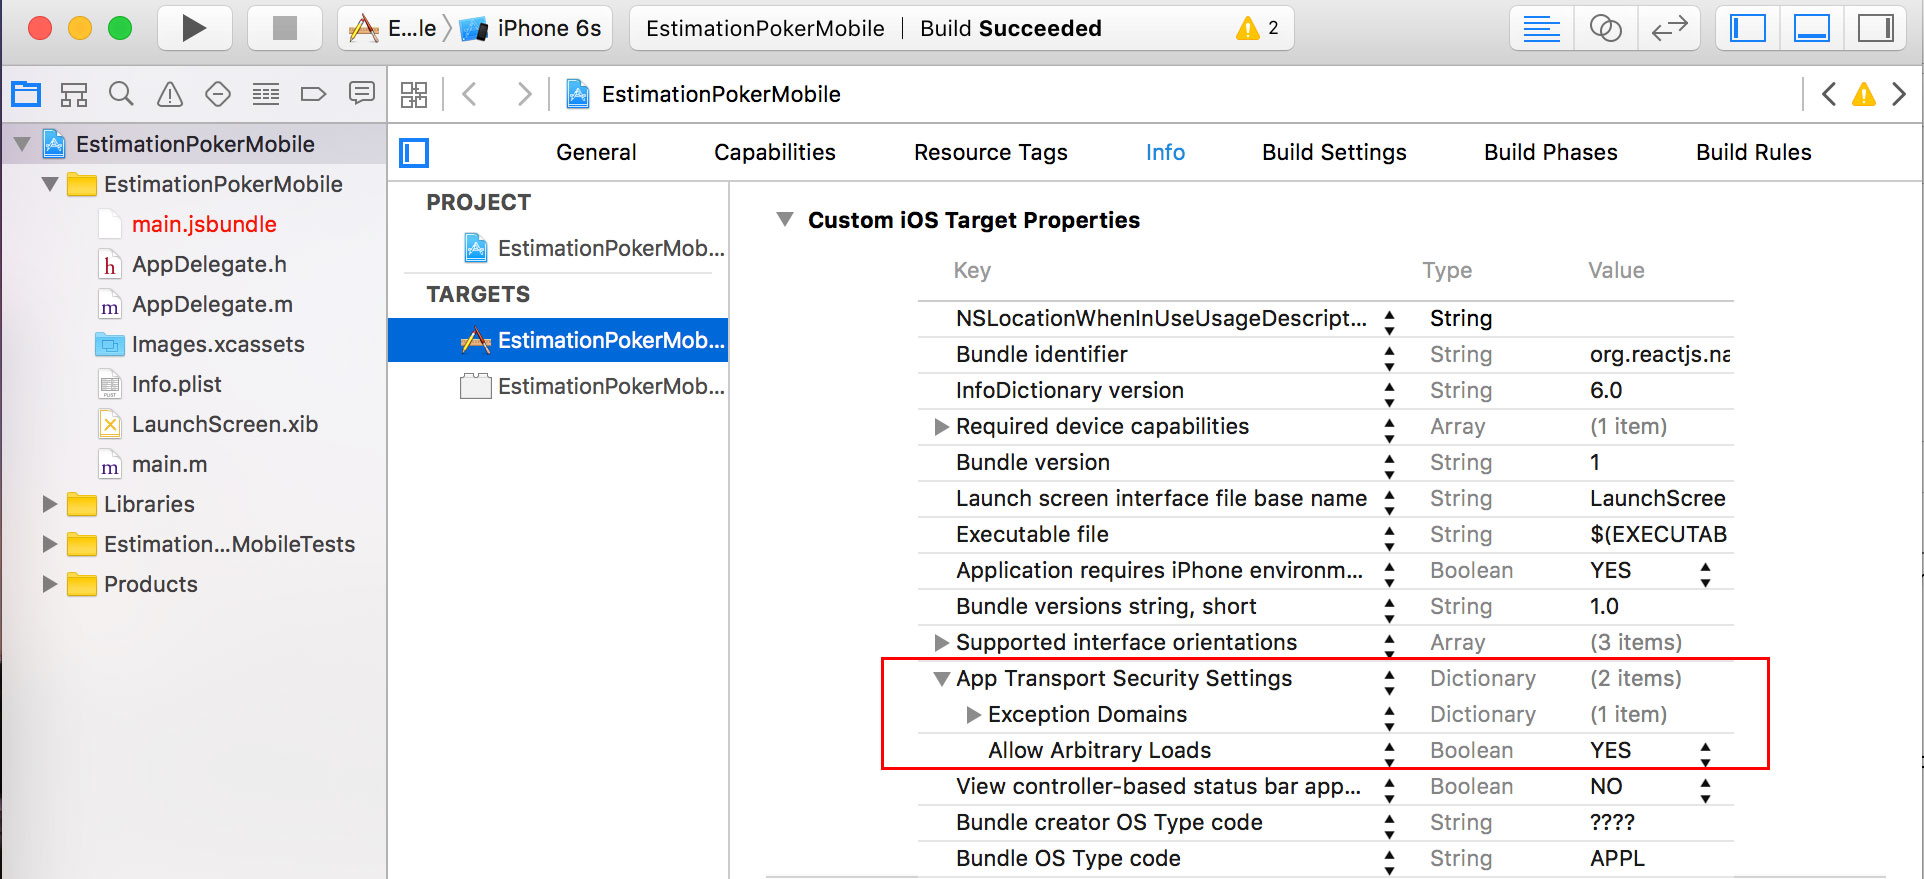Screen dimensions: 1924x879
Task: Open the Test navigator
Action: 217,93
